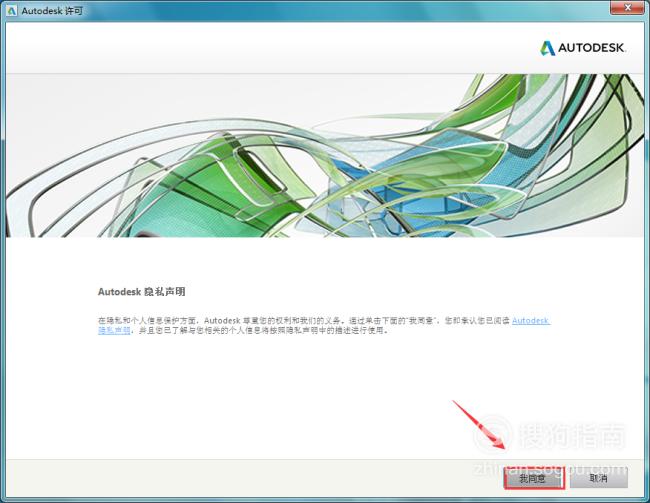This screenshot has height=503, width=650.
Task: Close the Autodesk 许可 window
Action: pos(628,7)
